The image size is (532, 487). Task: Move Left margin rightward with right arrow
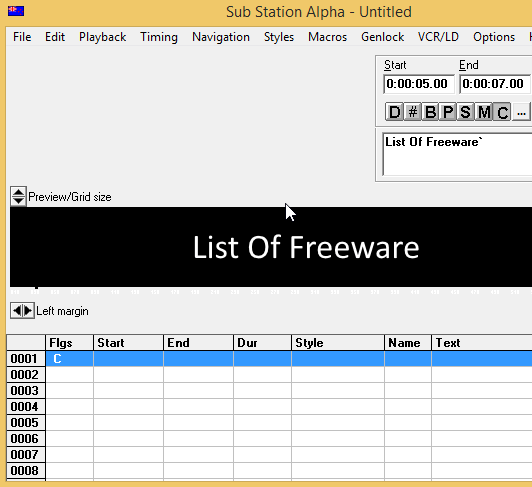click(28, 311)
